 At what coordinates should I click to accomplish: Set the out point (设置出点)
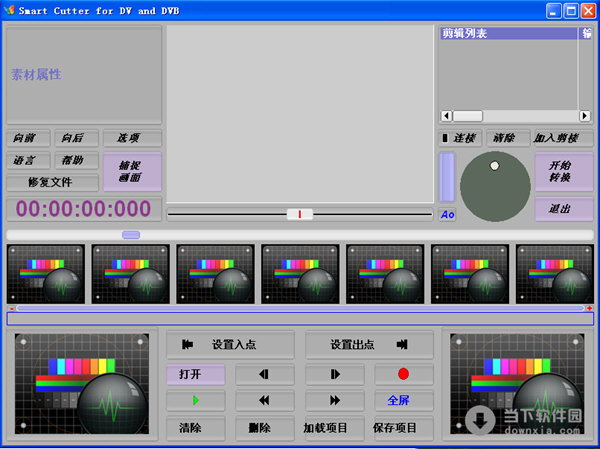coord(369,345)
